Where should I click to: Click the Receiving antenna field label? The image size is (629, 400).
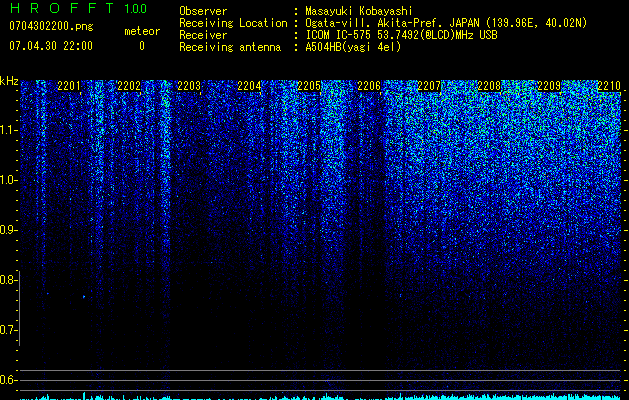click(230, 47)
